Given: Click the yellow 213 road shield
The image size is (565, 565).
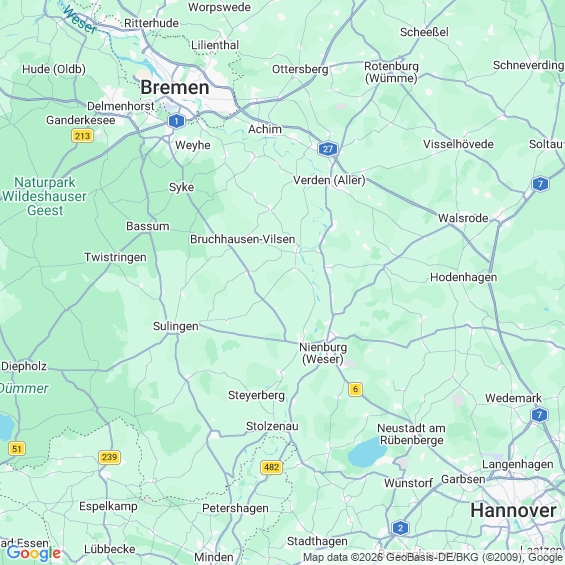Looking at the screenshot, I should 83,136.
